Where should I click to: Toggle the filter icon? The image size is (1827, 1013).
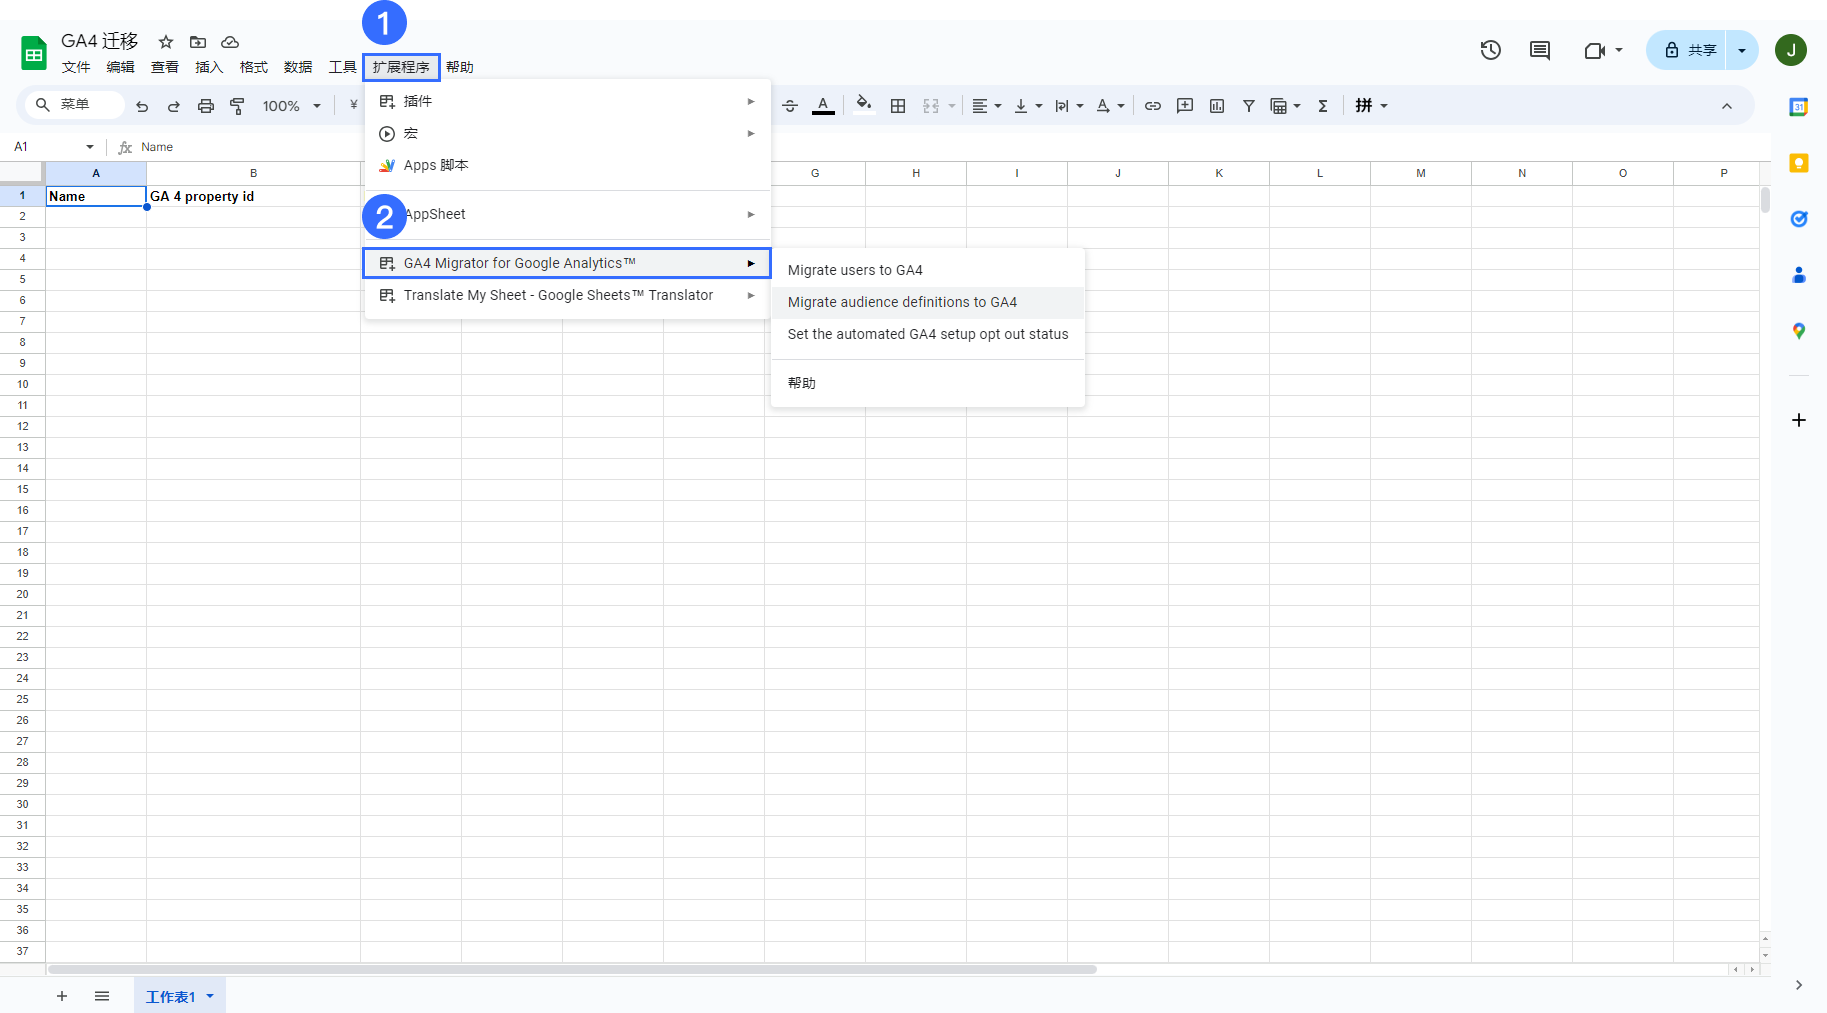(1249, 106)
